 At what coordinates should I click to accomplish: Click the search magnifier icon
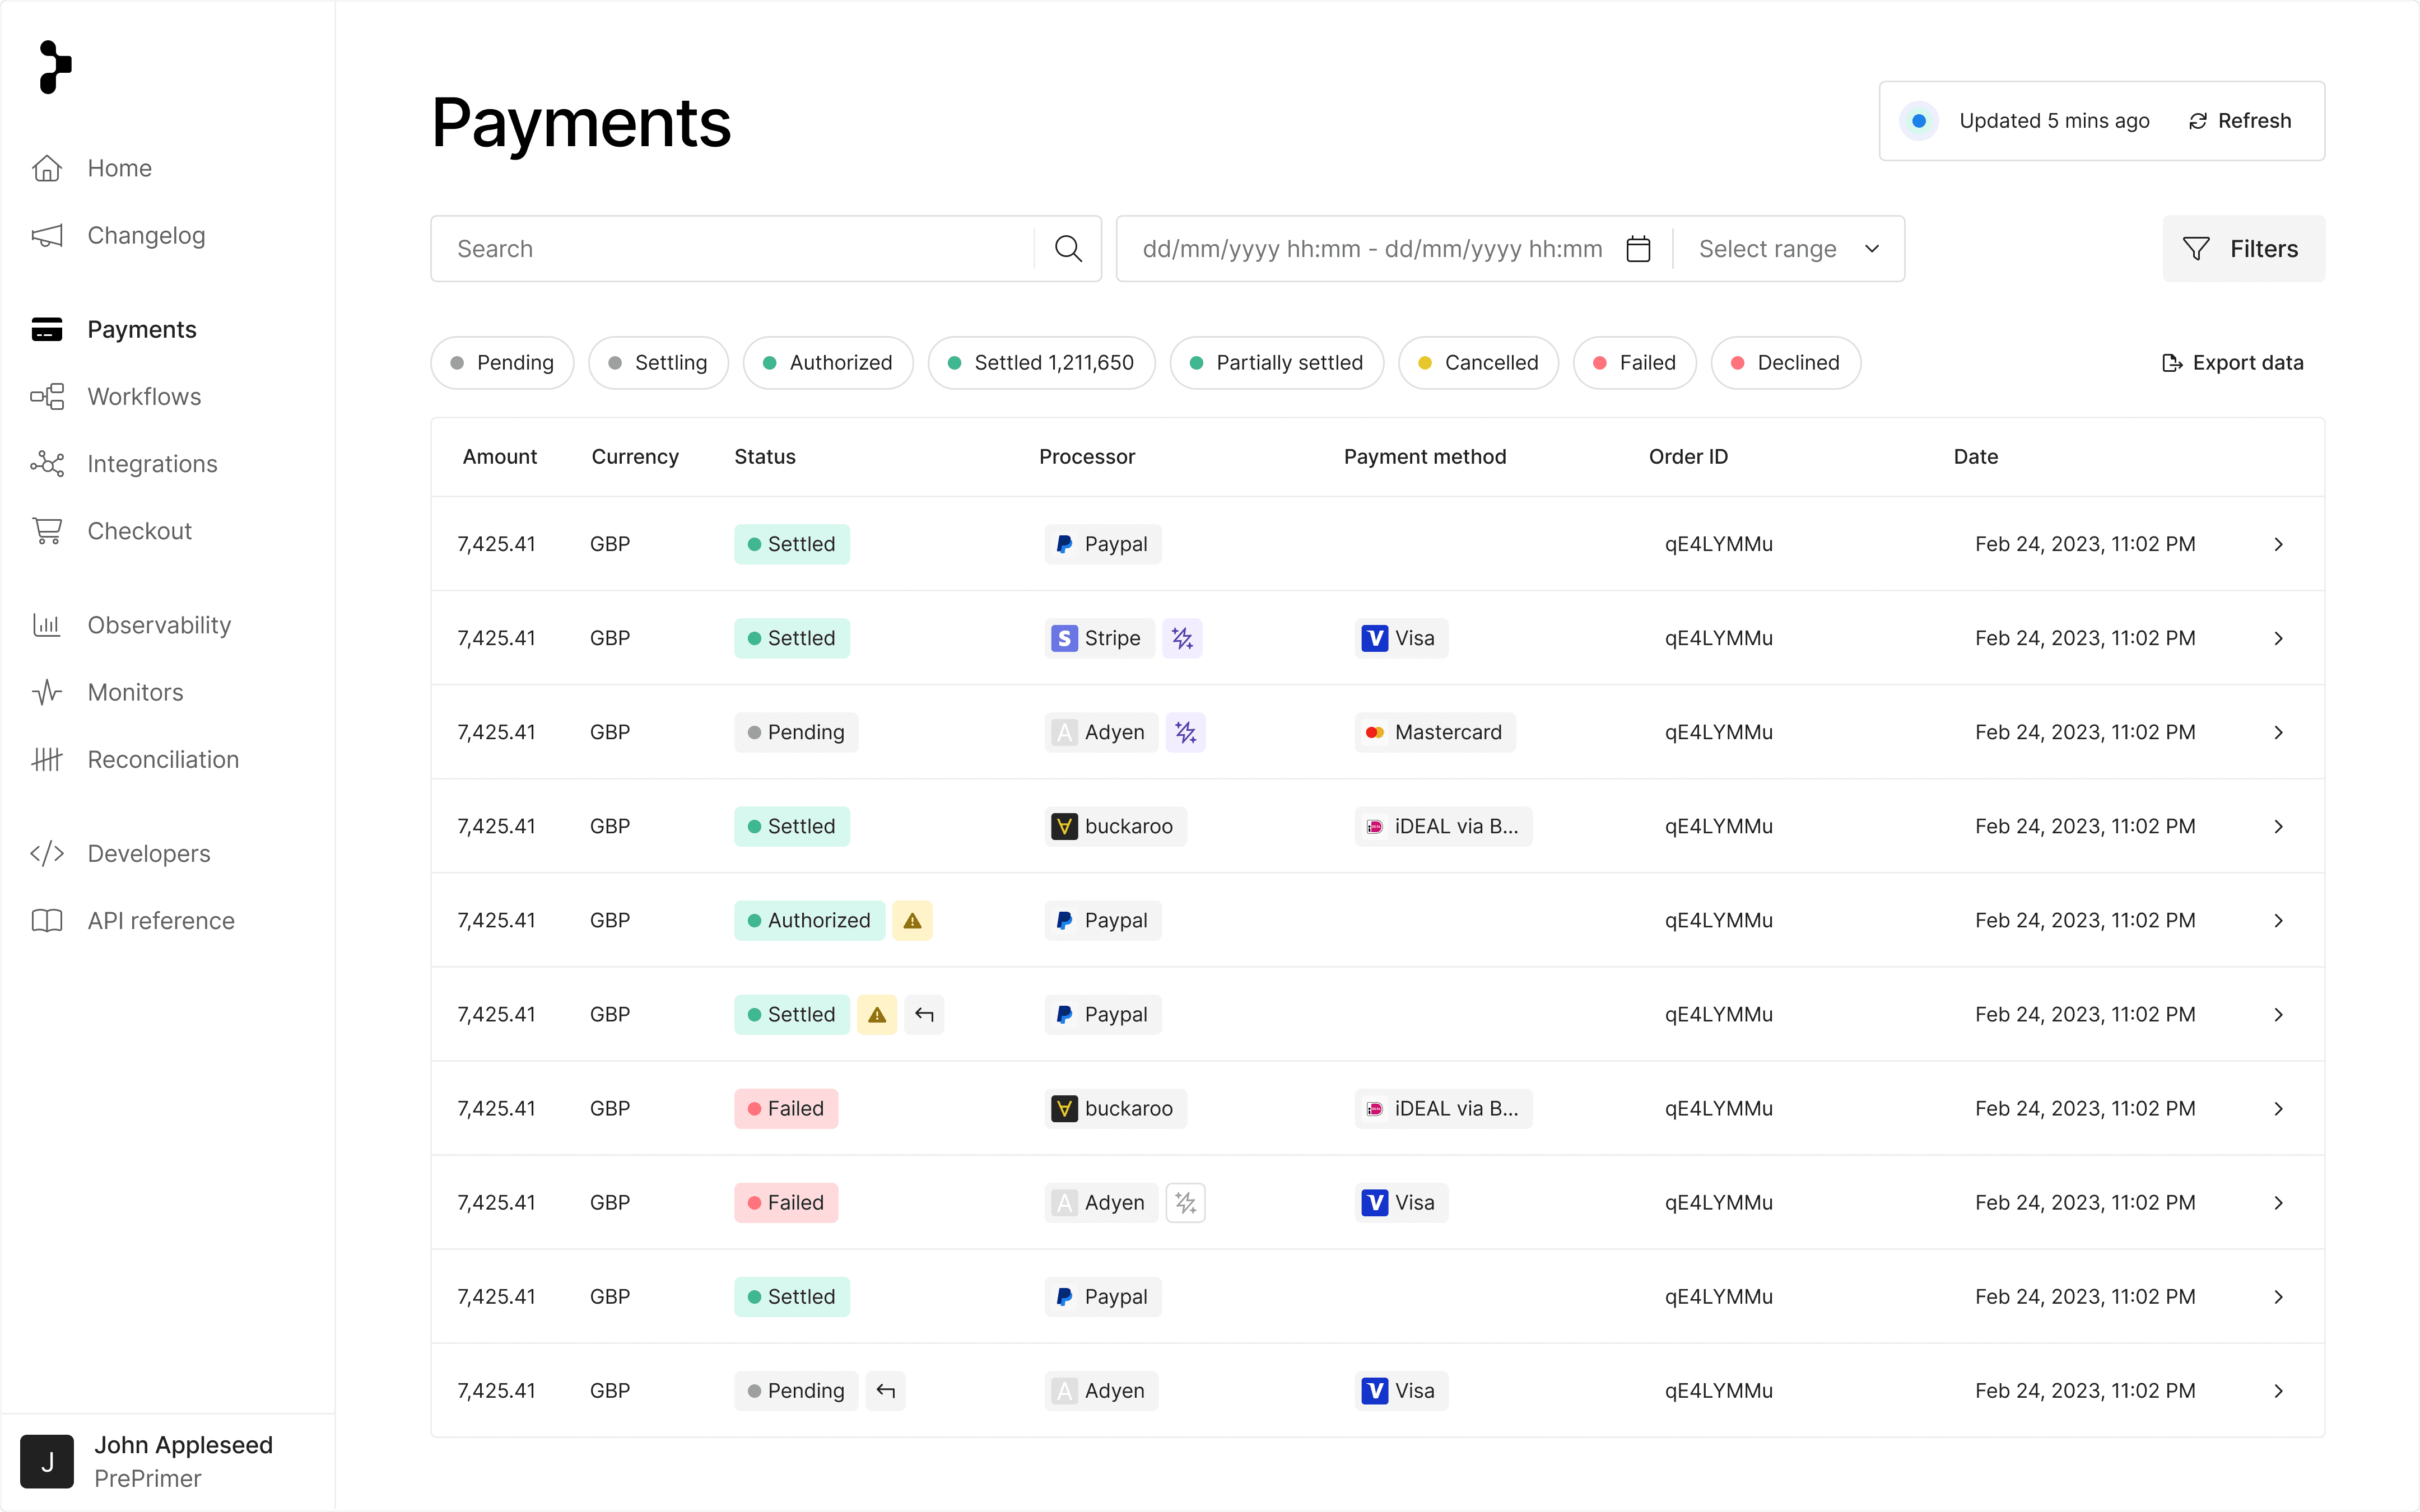click(x=1068, y=249)
